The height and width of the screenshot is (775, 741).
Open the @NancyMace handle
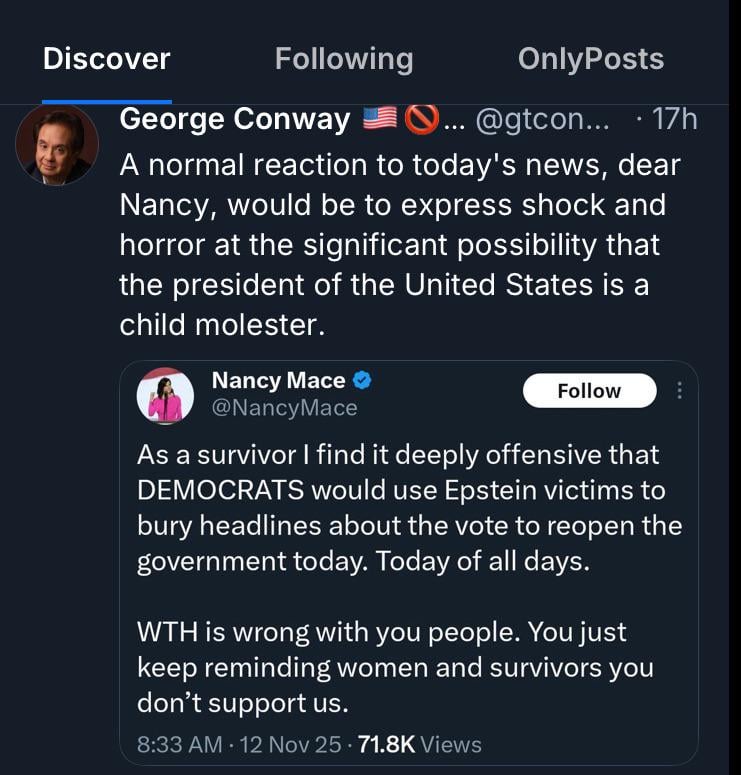(284, 408)
